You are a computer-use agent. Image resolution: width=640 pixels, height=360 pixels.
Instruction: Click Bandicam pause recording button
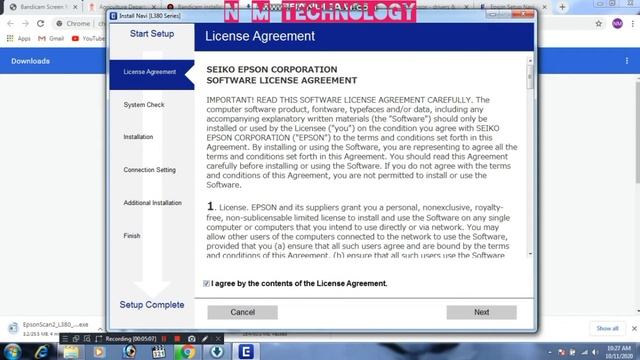tap(164, 339)
